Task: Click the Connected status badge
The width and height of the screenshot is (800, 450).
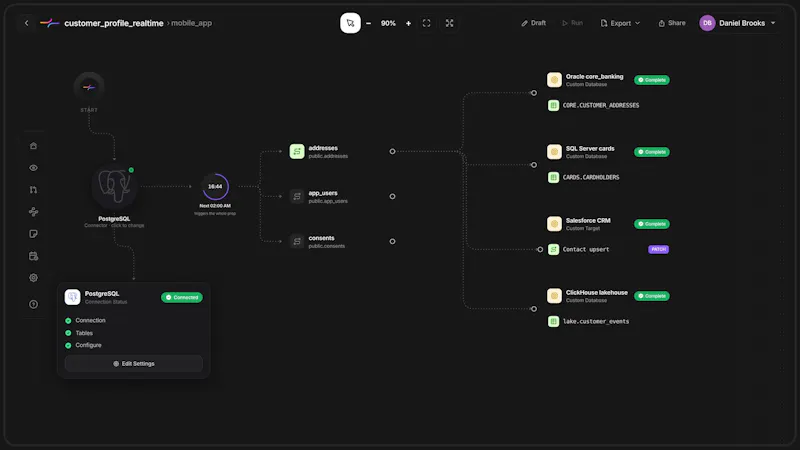Action: 182,297
